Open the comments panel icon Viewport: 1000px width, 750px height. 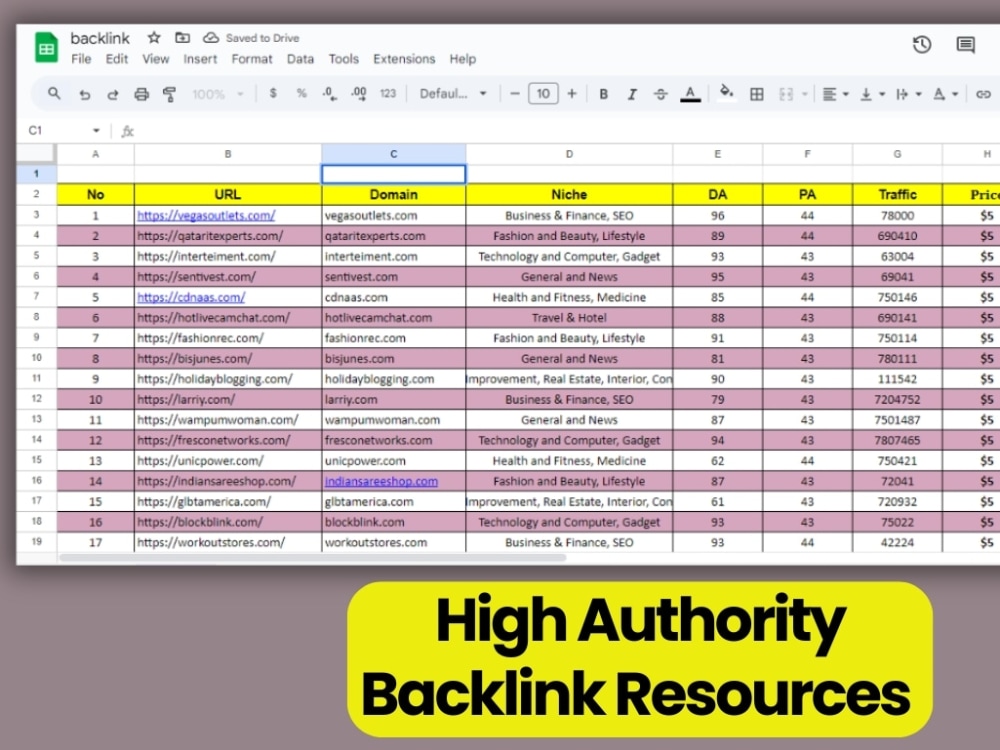[x=966, y=45]
